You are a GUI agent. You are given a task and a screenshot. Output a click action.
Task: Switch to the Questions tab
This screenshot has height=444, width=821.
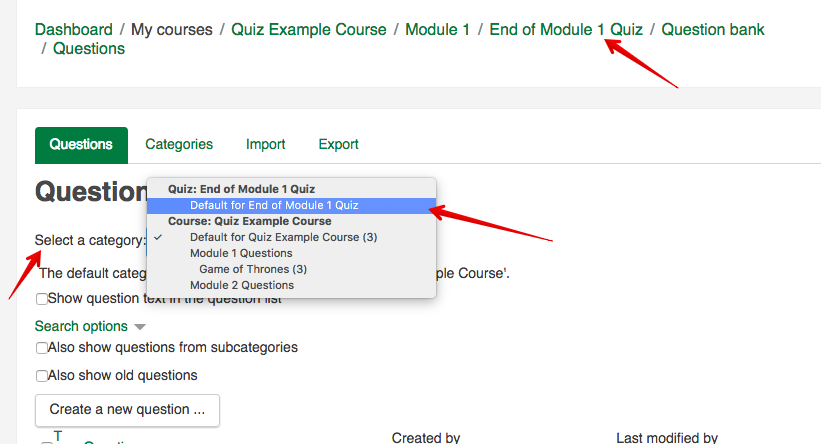pos(81,145)
